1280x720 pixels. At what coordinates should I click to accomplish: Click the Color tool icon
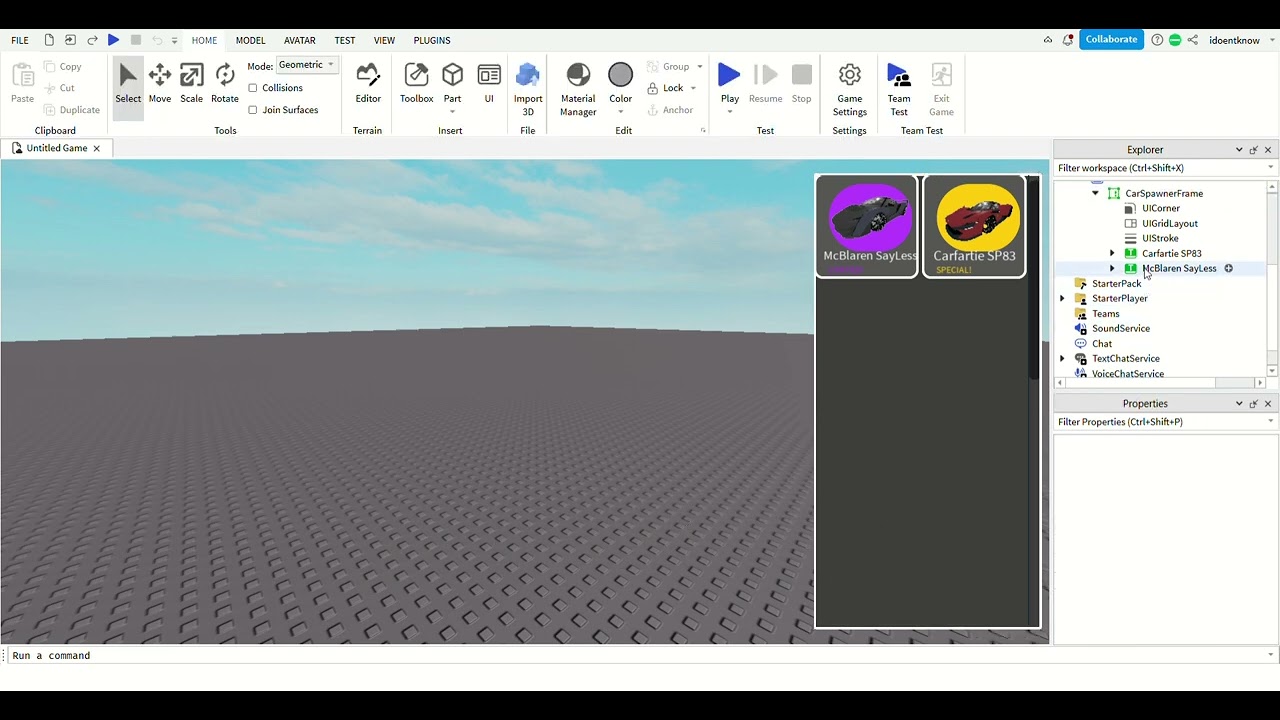[621, 76]
